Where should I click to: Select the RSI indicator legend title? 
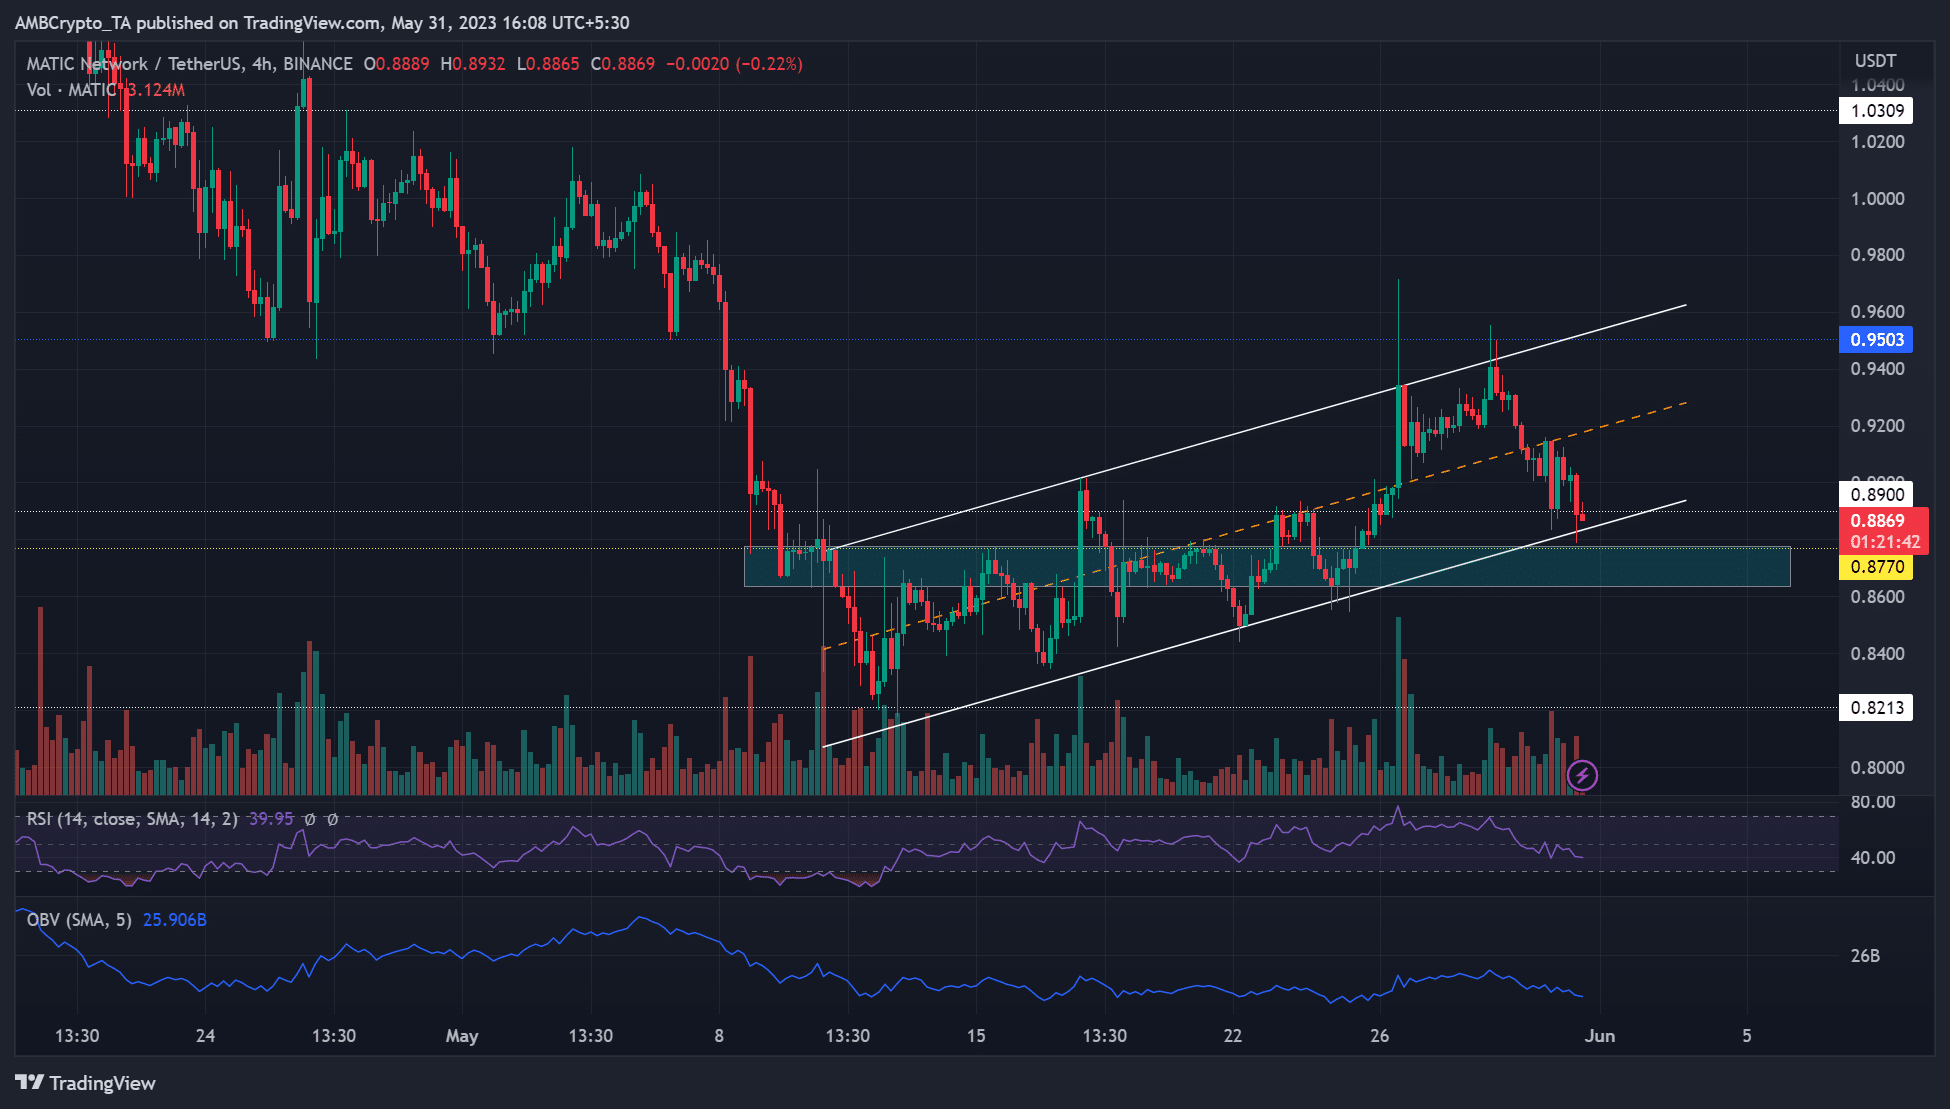132,819
